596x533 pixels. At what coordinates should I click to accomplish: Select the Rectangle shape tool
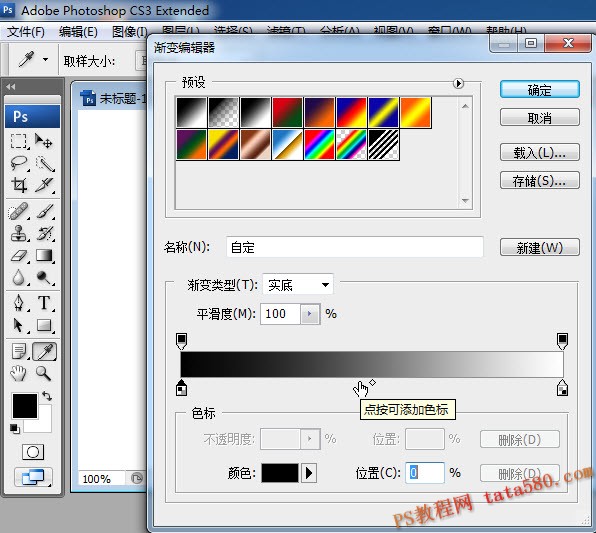click(x=44, y=325)
